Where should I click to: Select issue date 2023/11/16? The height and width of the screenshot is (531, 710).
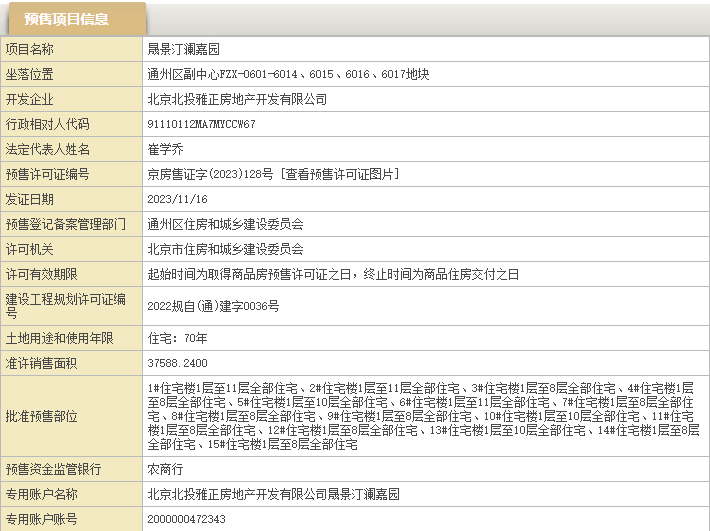pyautogui.click(x=176, y=199)
